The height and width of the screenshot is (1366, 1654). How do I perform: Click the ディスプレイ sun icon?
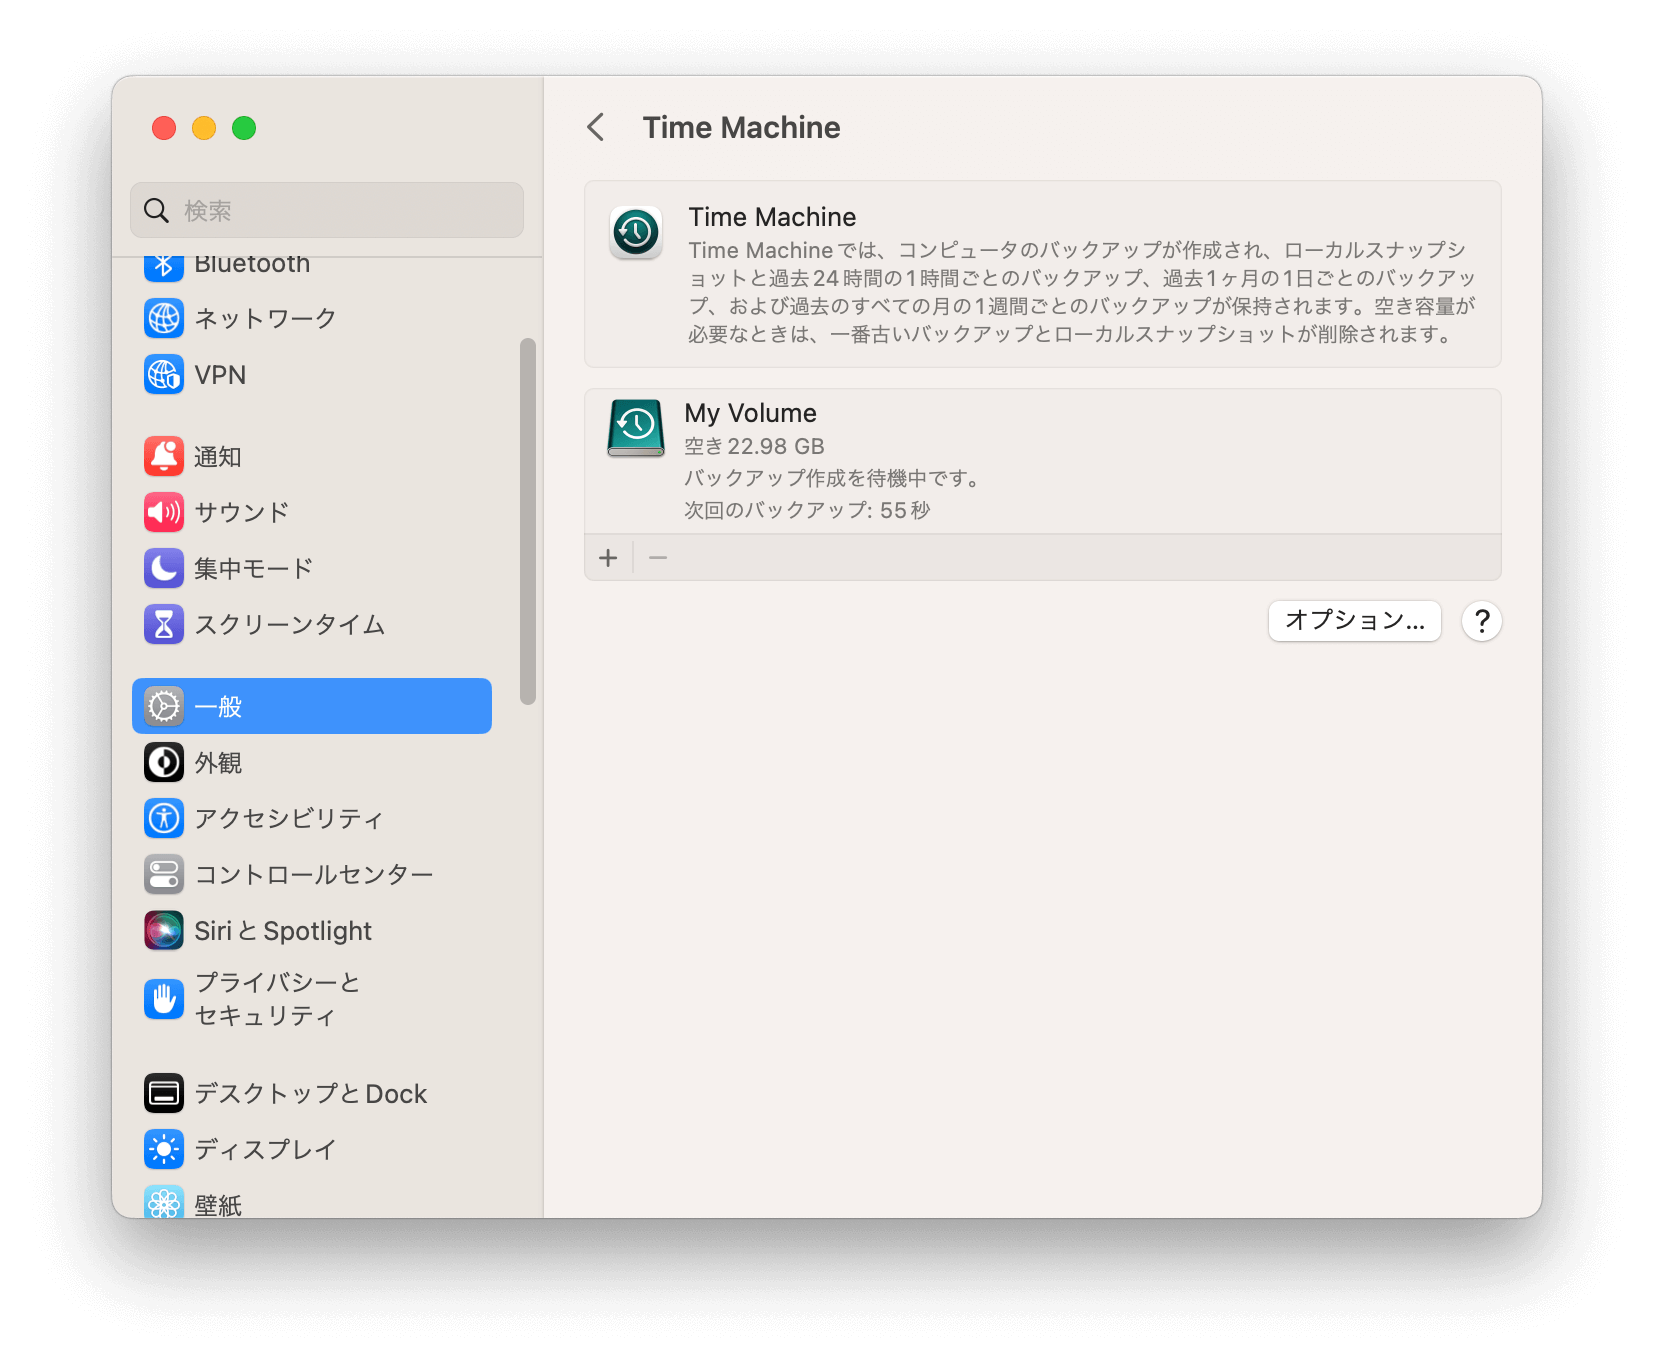click(164, 1149)
